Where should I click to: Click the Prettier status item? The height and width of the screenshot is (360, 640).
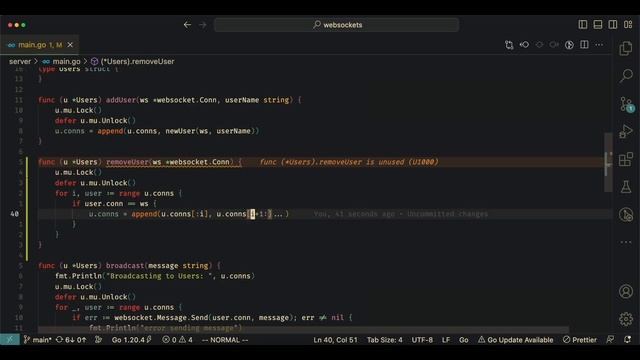point(580,340)
